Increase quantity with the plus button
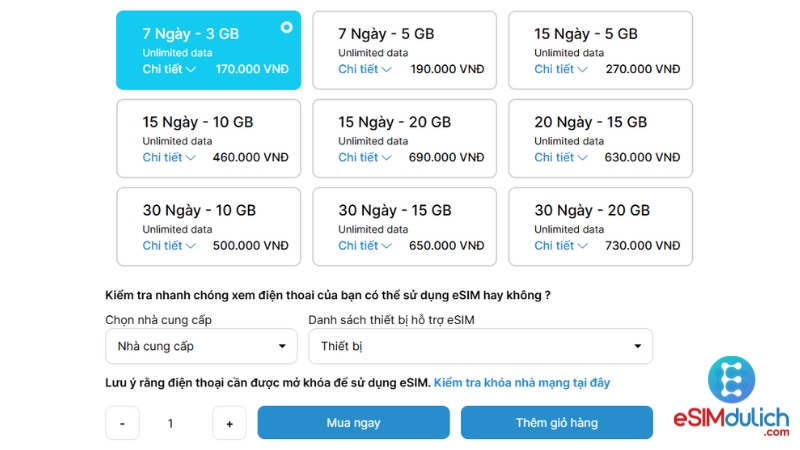 [x=229, y=423]
